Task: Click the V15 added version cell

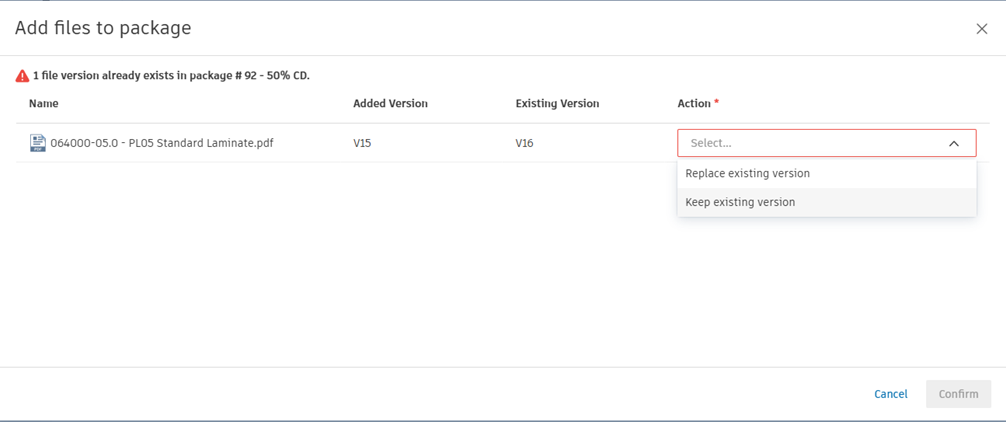Action: tap(362, 143)
